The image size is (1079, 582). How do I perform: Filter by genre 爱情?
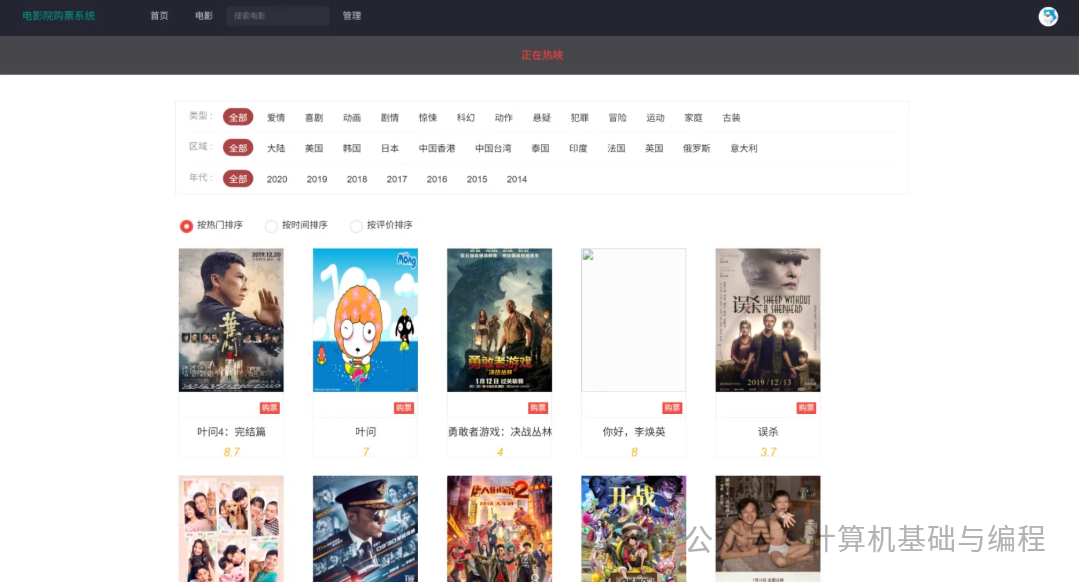276,118
